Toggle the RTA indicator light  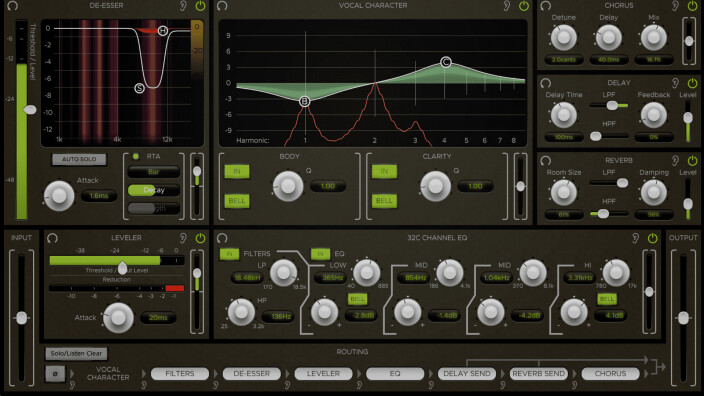(136, 156)
